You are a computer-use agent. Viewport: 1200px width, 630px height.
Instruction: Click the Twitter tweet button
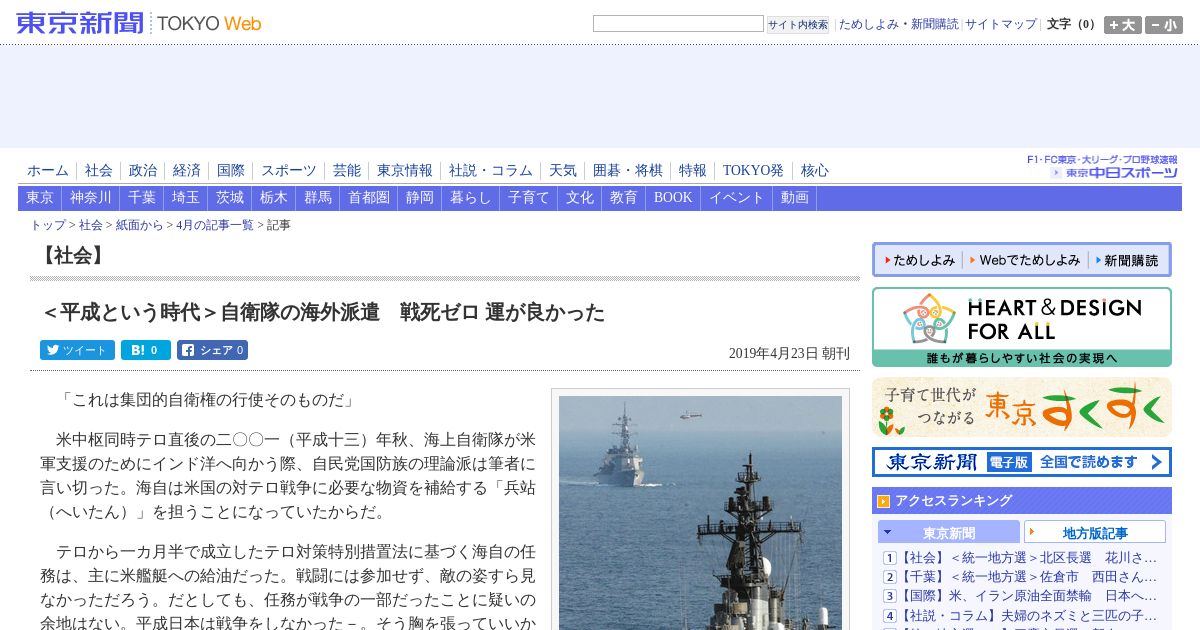point(77,350)
